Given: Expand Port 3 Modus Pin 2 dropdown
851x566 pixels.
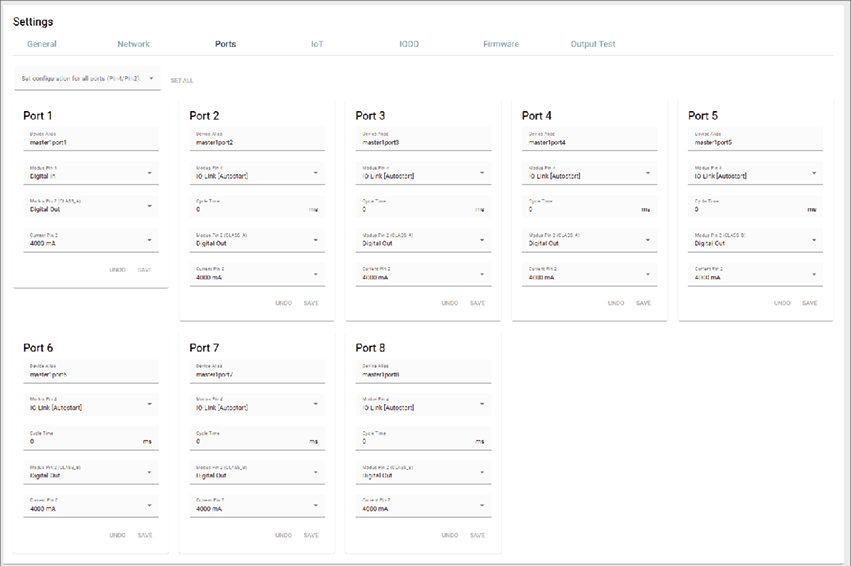Looking at the screenshot, I should click(x=423, y=240).
